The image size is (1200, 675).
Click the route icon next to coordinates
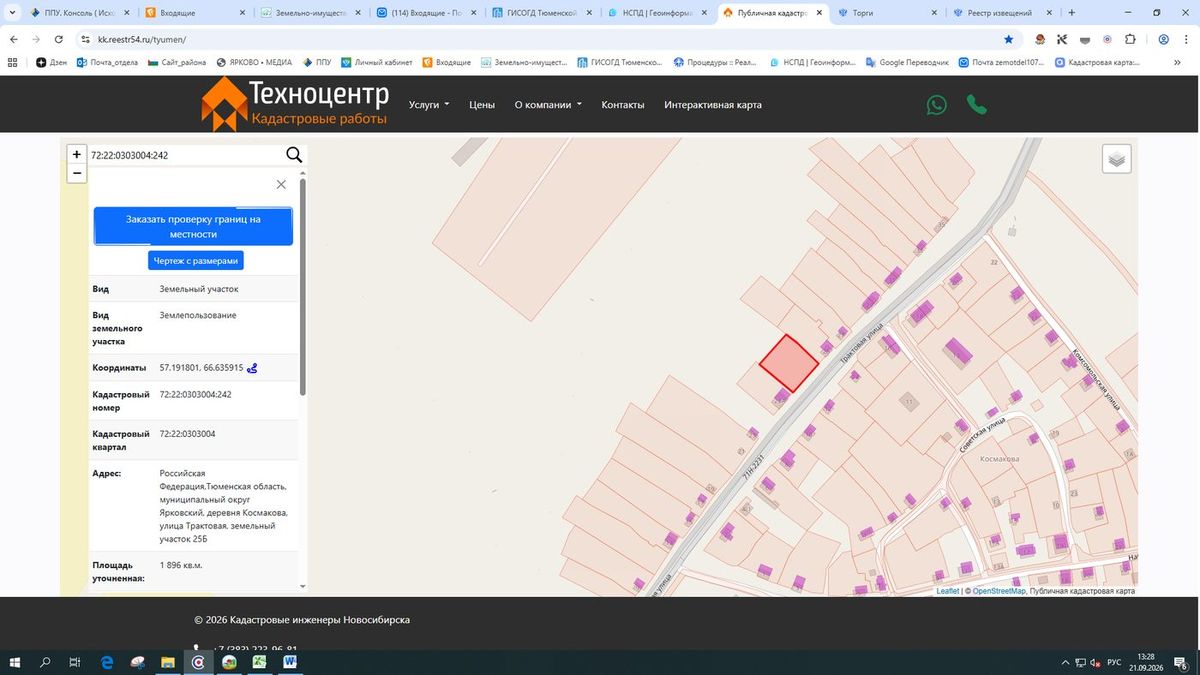click(252, 368)
